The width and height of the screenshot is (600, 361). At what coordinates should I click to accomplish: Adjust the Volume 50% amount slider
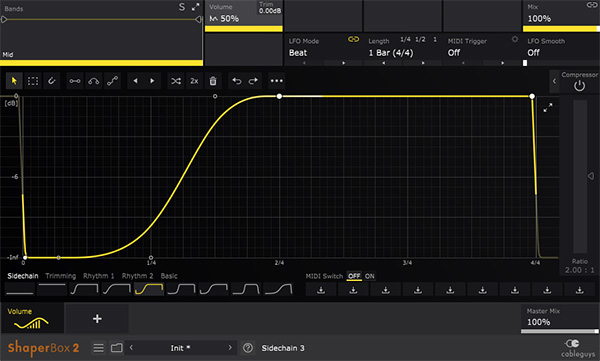[244, 29]
